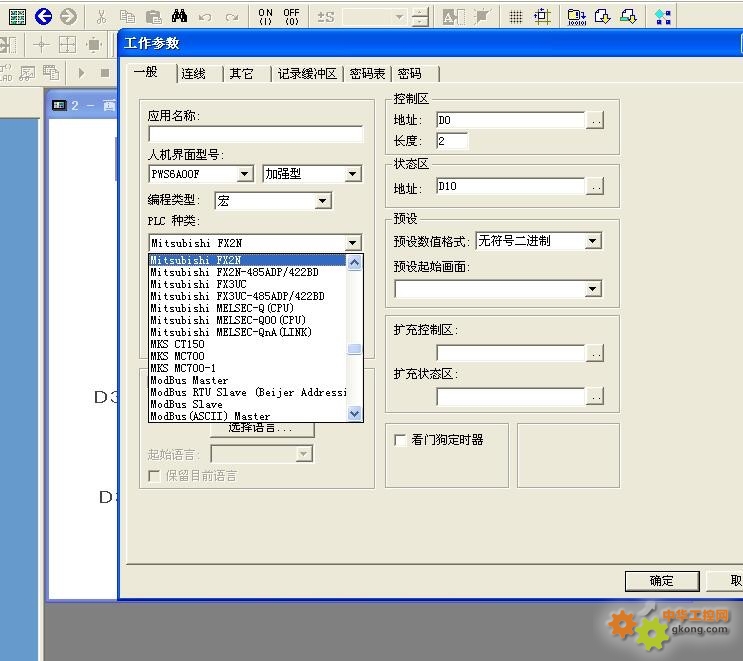Select ModBus Master in the list
Screen dimensions: 743x661
(x=247, y=380)
